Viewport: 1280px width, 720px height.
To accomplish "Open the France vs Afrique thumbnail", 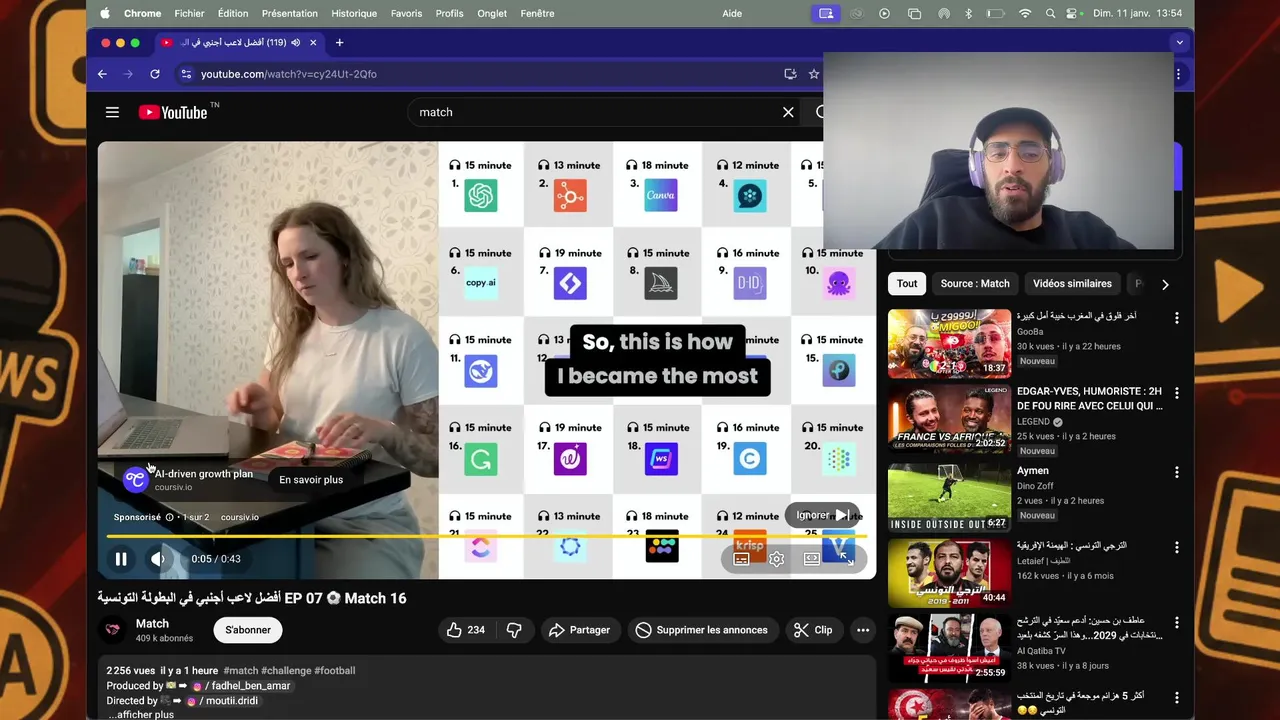I will [949, 419].
